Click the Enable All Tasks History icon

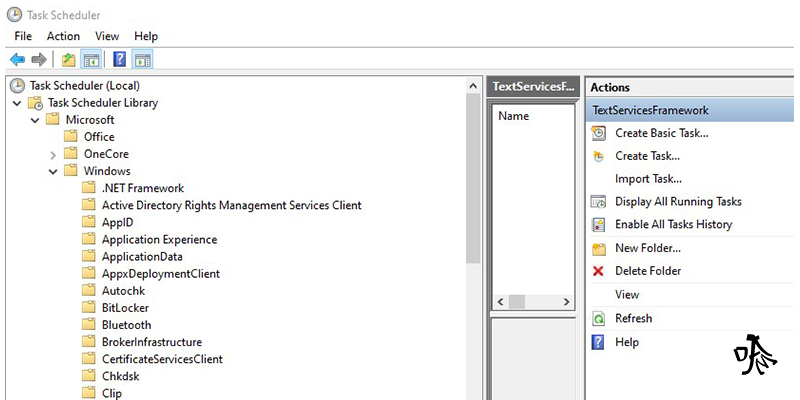tap(598, 224)
